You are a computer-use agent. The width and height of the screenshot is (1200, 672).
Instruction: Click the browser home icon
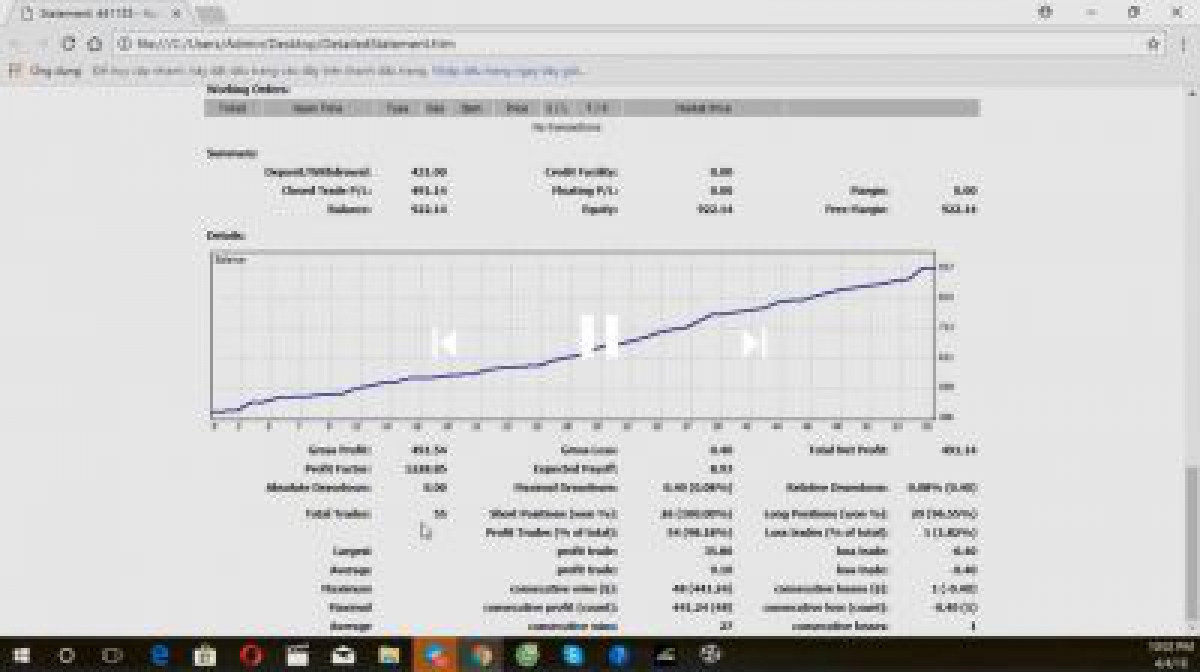pyautogui.click(x=95, y=44)
